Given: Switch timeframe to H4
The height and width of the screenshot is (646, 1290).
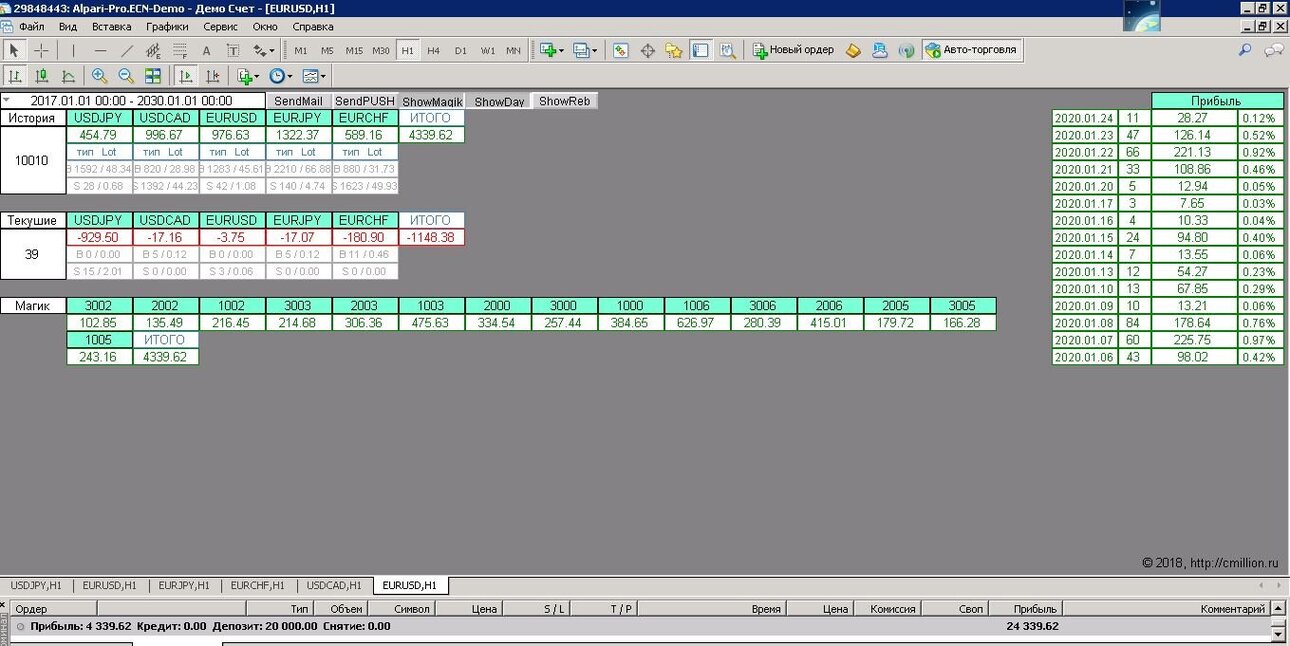Looking at the screenshot, I should [x=433, y=50].
